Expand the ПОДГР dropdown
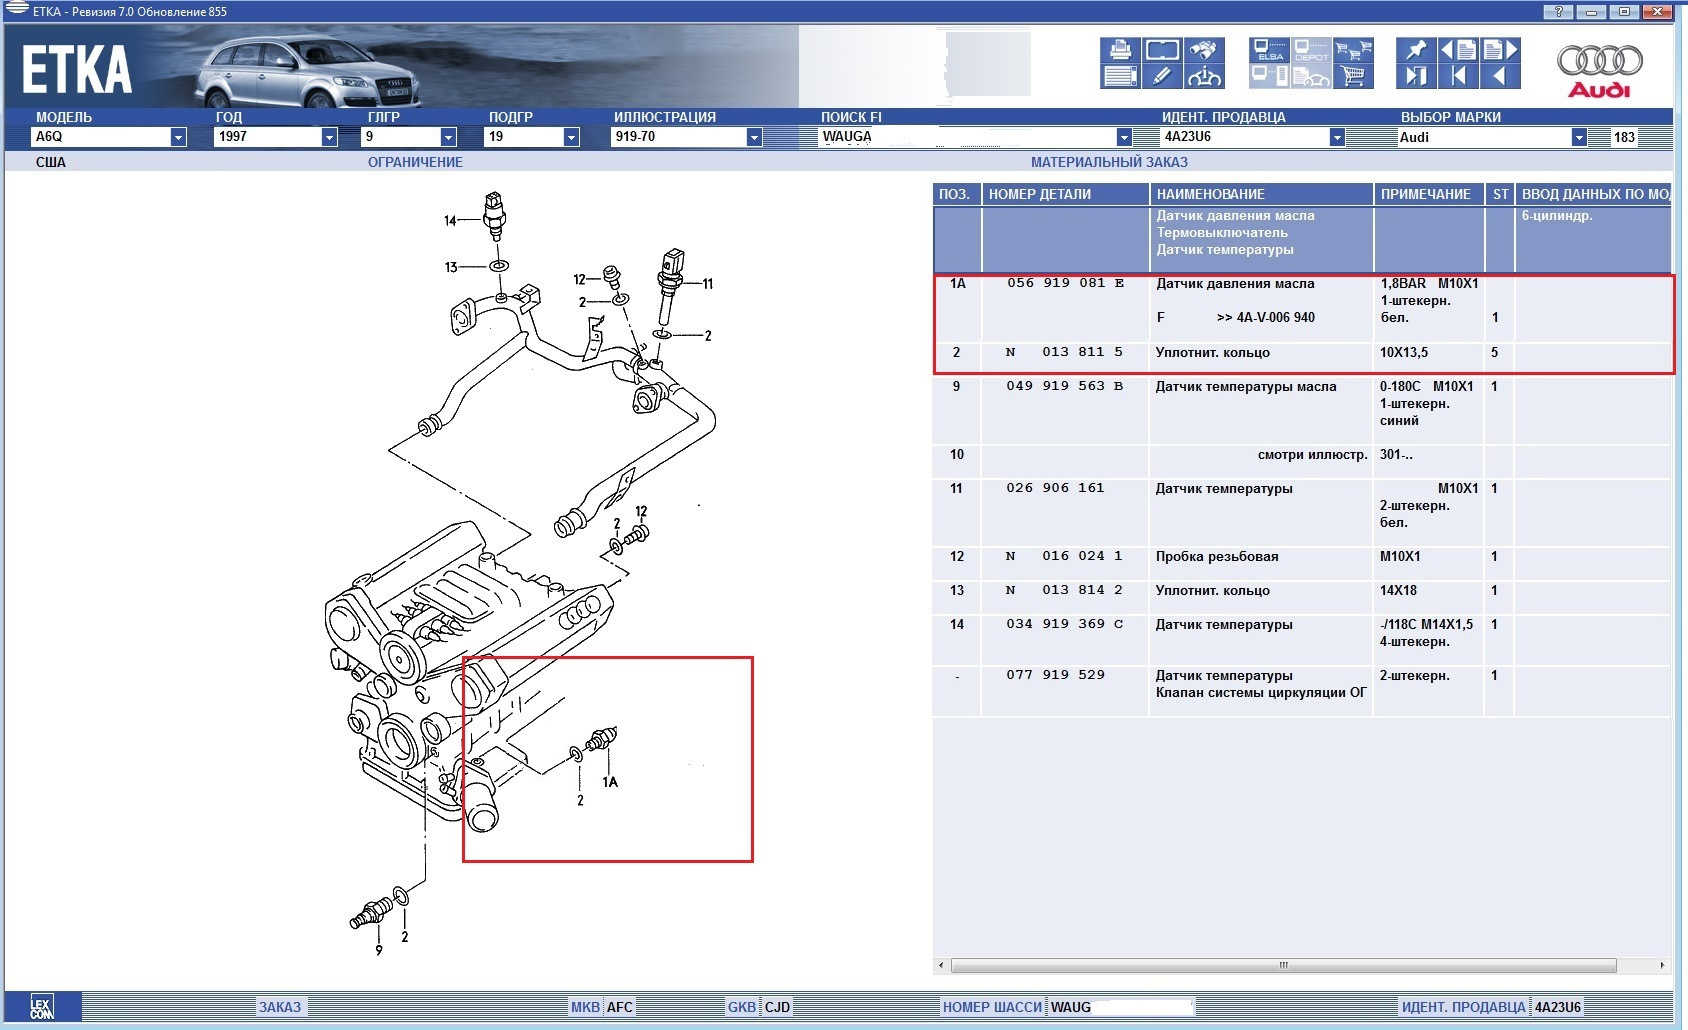 tap(571, 137)
